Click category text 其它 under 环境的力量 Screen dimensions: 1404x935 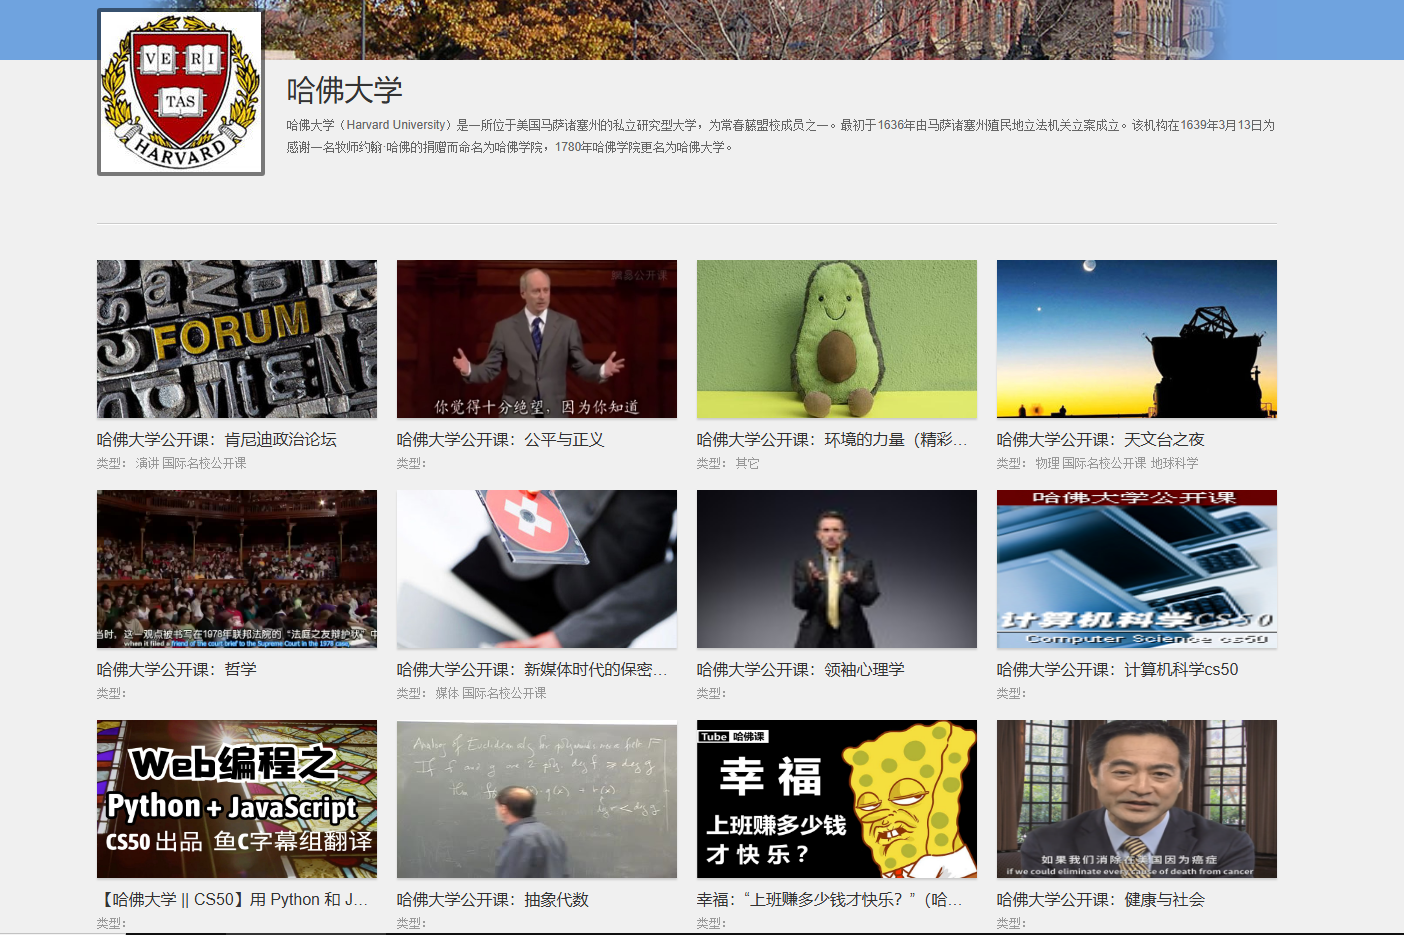[x=748, y=463]
